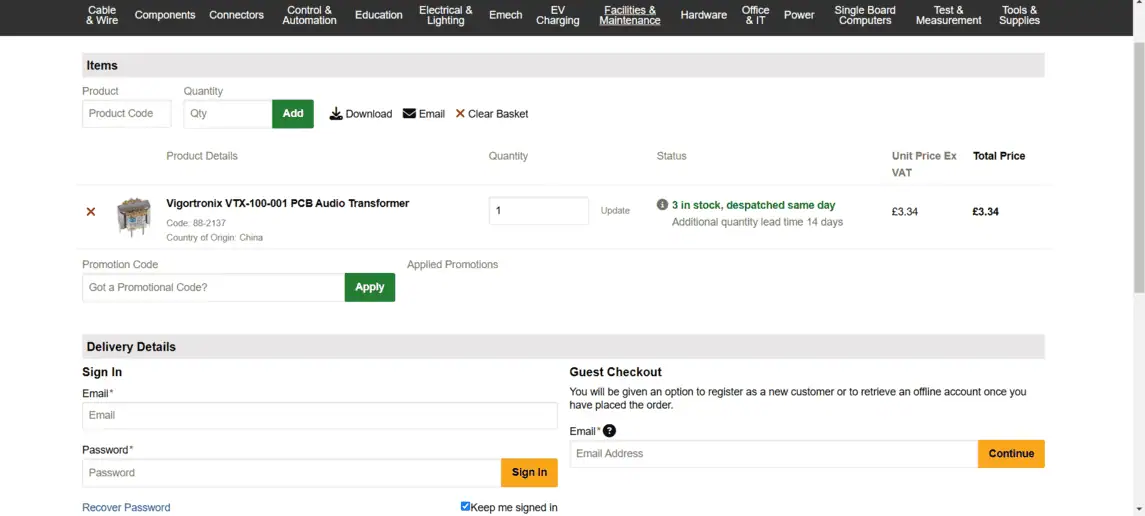Click the '3 in stock, despatched same day' text

(754, 205)
